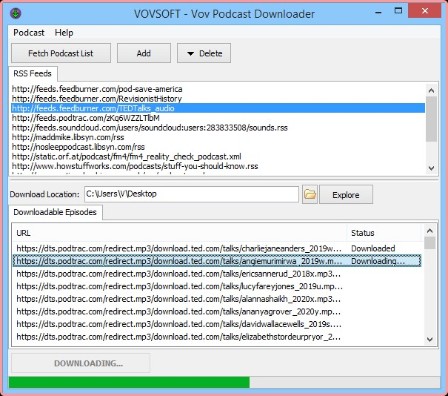The image size is (448, 396).
Task: Open the Podcast menu
Action: (29, 33)
